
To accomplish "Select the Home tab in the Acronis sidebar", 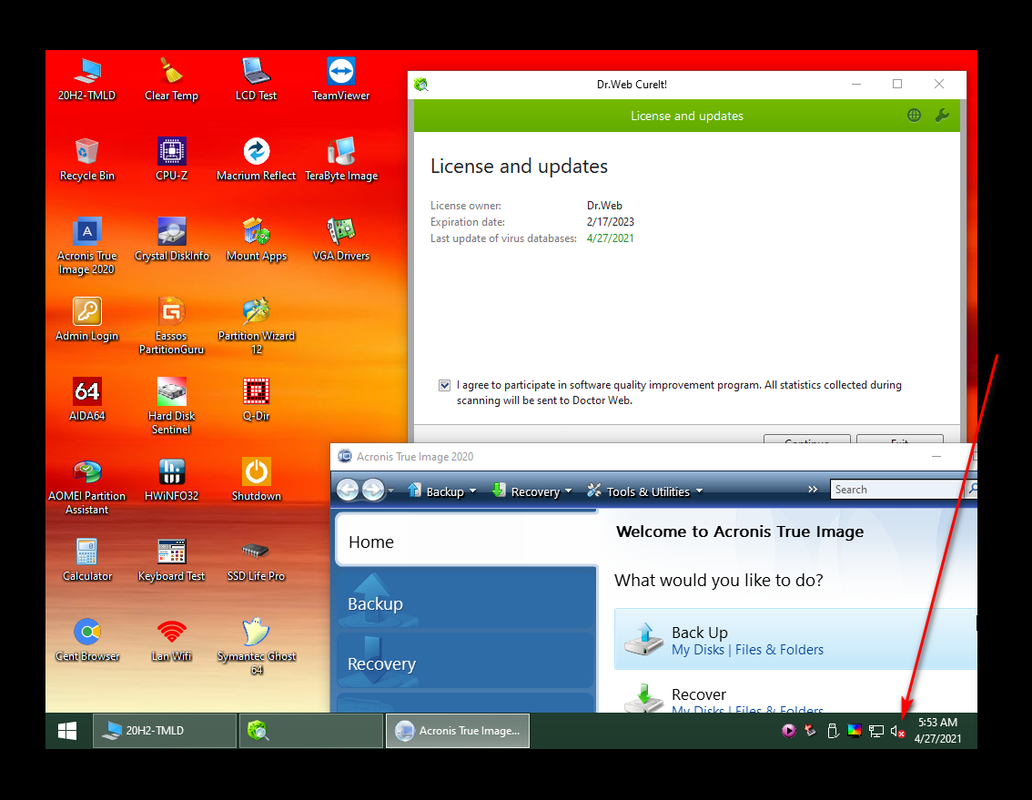I will click(x=467, y=541).
